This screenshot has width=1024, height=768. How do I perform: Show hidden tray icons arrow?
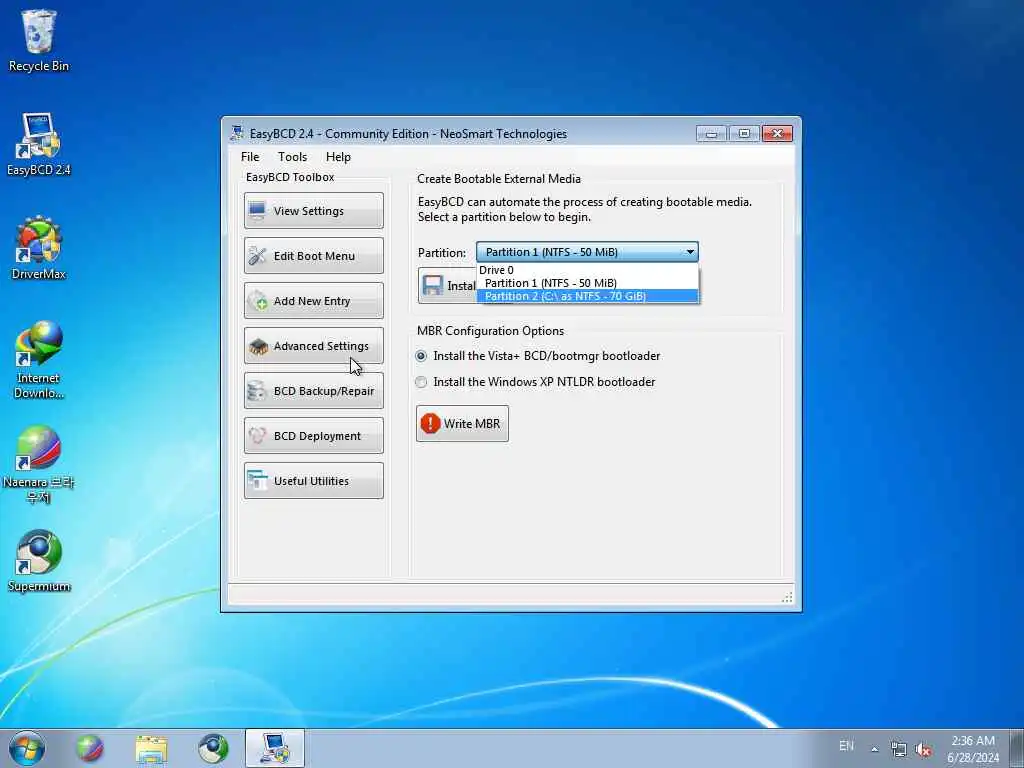(874, 749)
